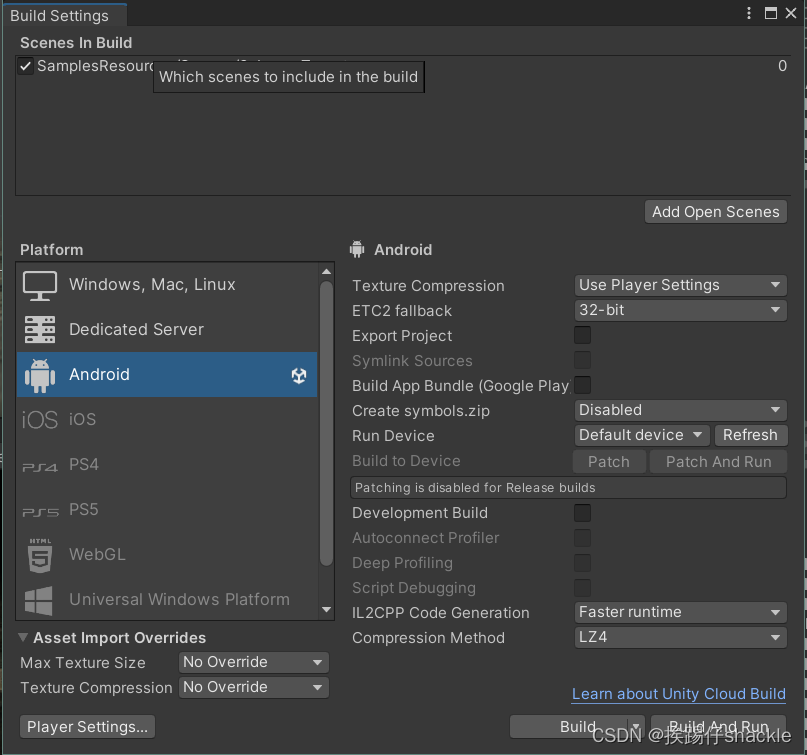The width and height of the screenshot is (807, 755).
Task: Click the Universal Windows Platform logo icon
Action: click(39, 601)
